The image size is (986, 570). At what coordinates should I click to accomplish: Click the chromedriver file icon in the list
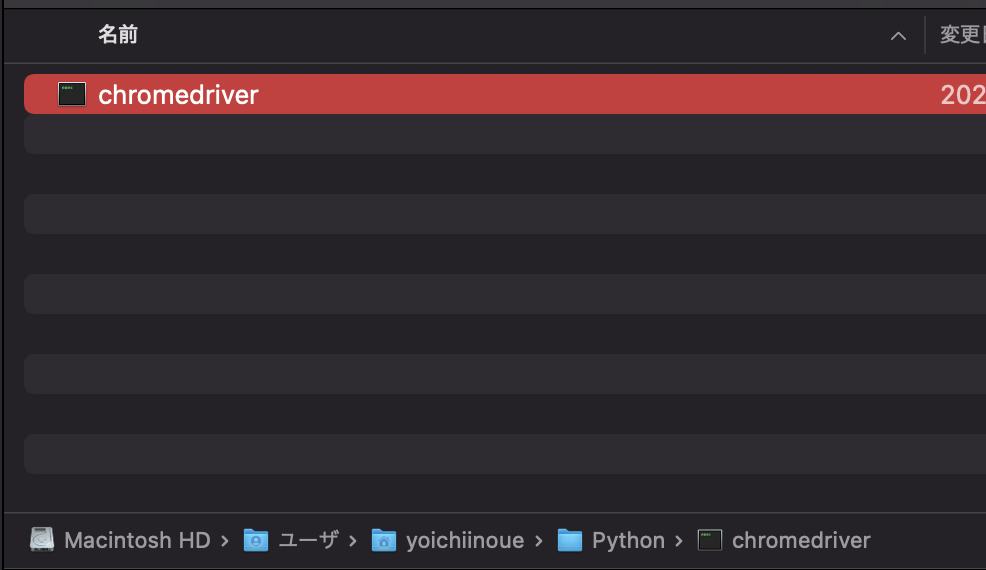[72, 94]
